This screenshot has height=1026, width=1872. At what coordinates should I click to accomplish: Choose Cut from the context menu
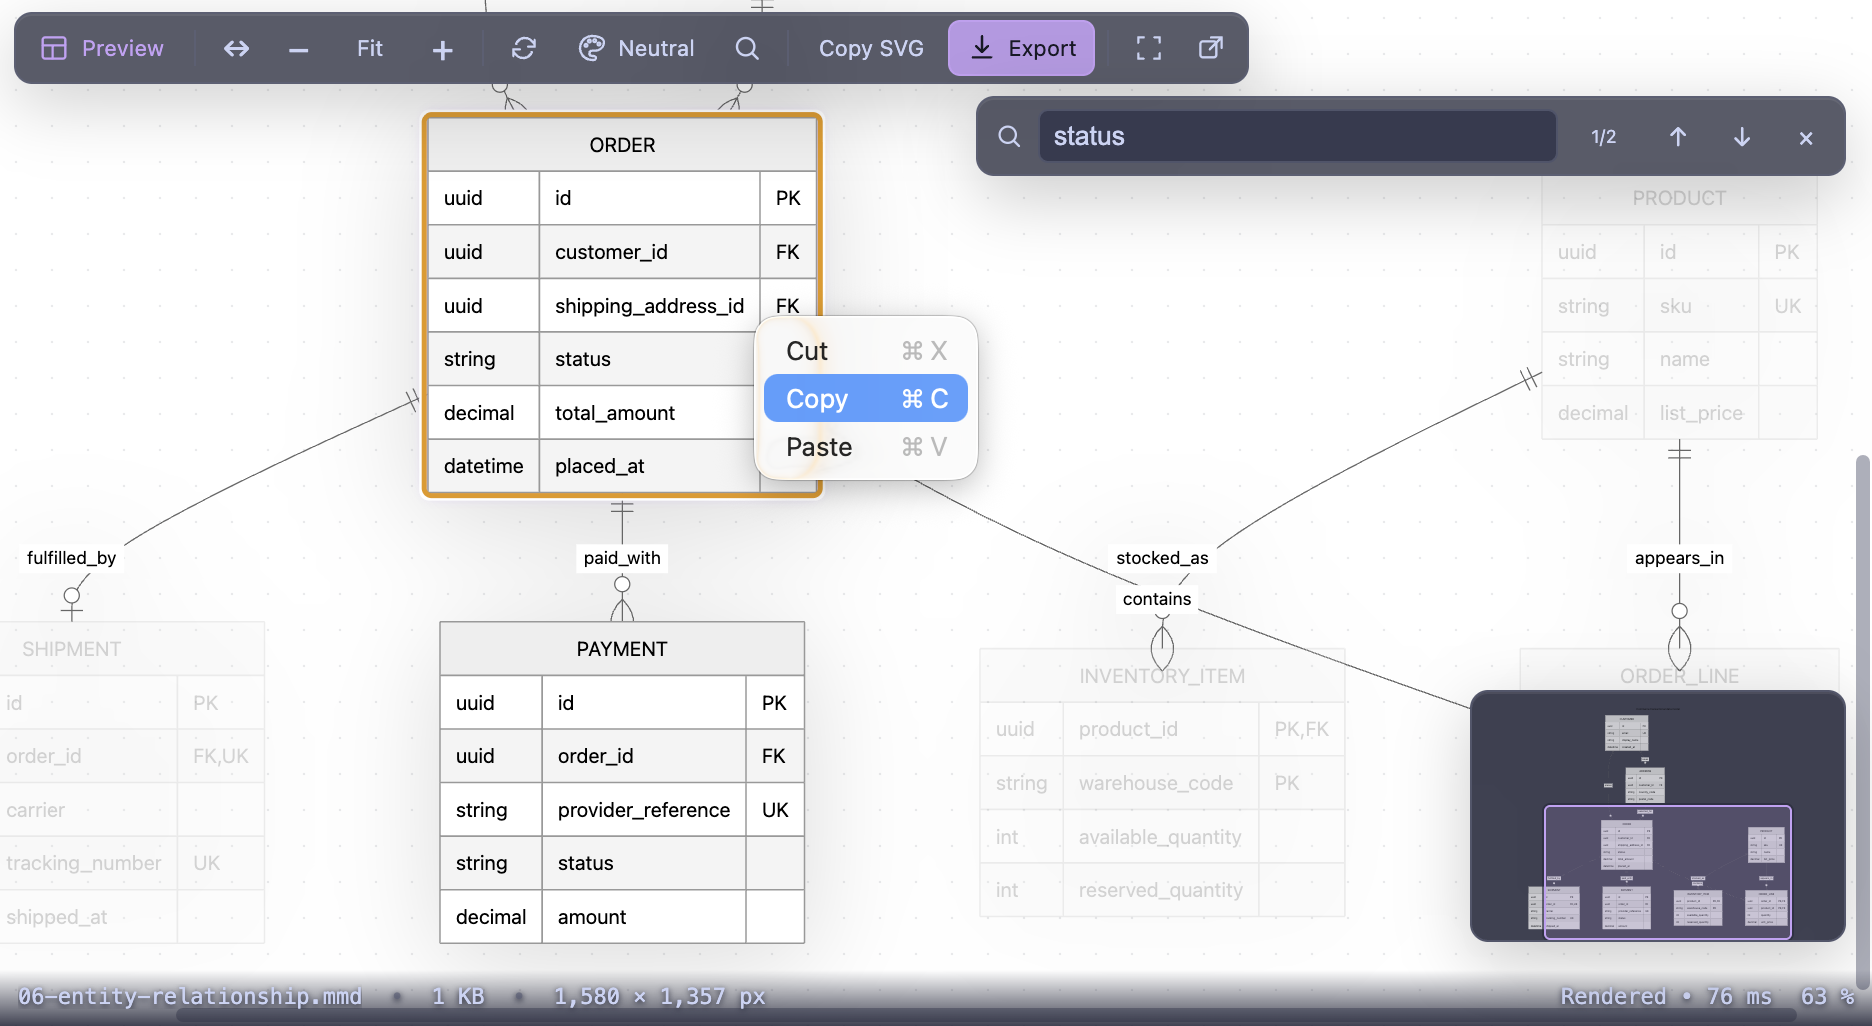[x=866, y=351]
